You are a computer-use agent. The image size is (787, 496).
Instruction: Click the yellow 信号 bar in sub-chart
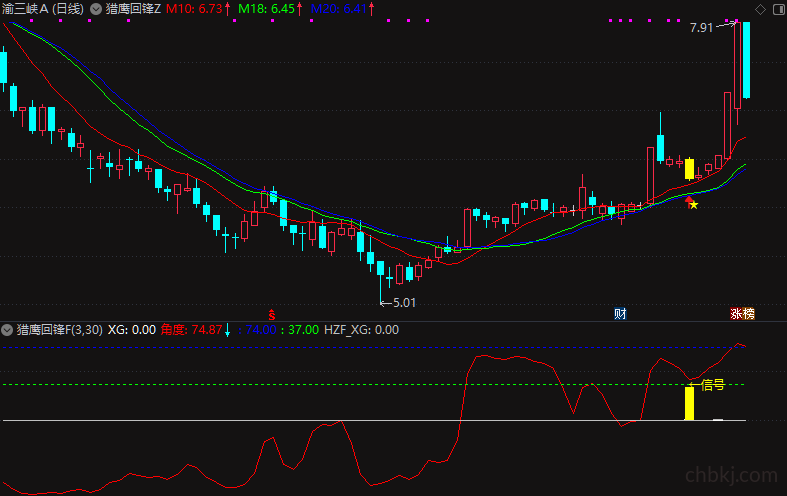coord(690,403)
